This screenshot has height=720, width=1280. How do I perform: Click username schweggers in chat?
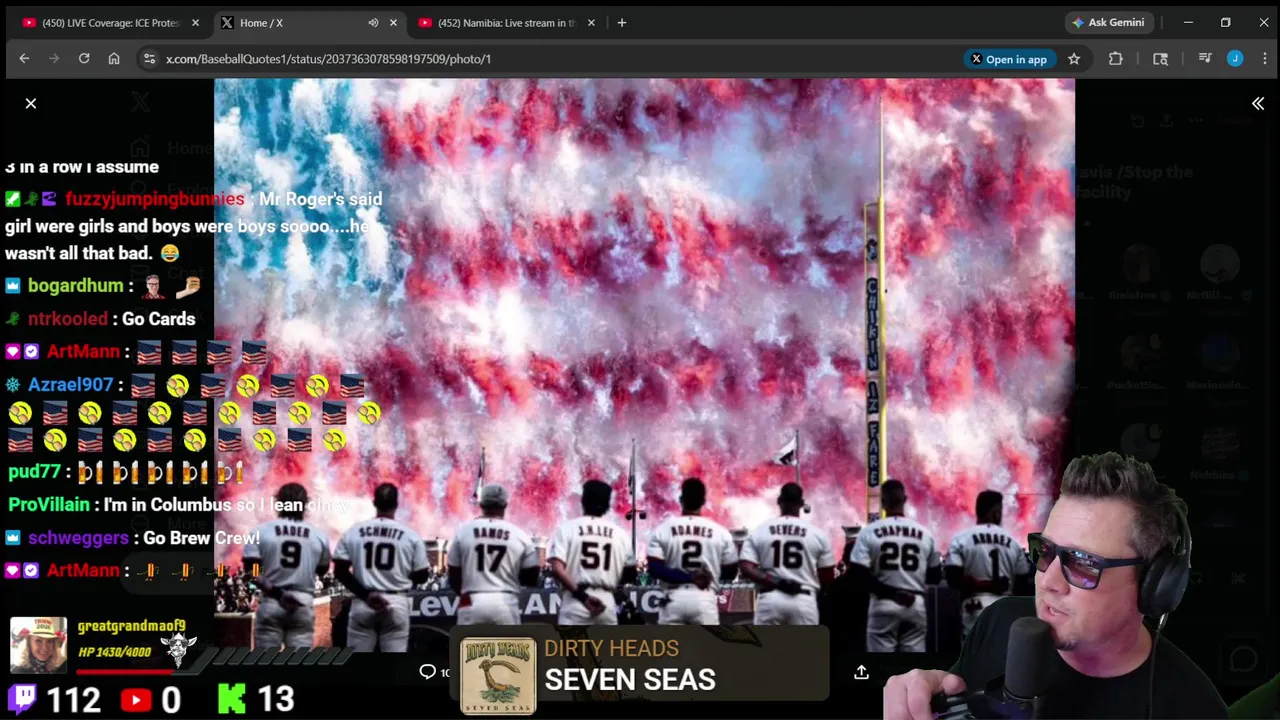[x=78, y=538]
